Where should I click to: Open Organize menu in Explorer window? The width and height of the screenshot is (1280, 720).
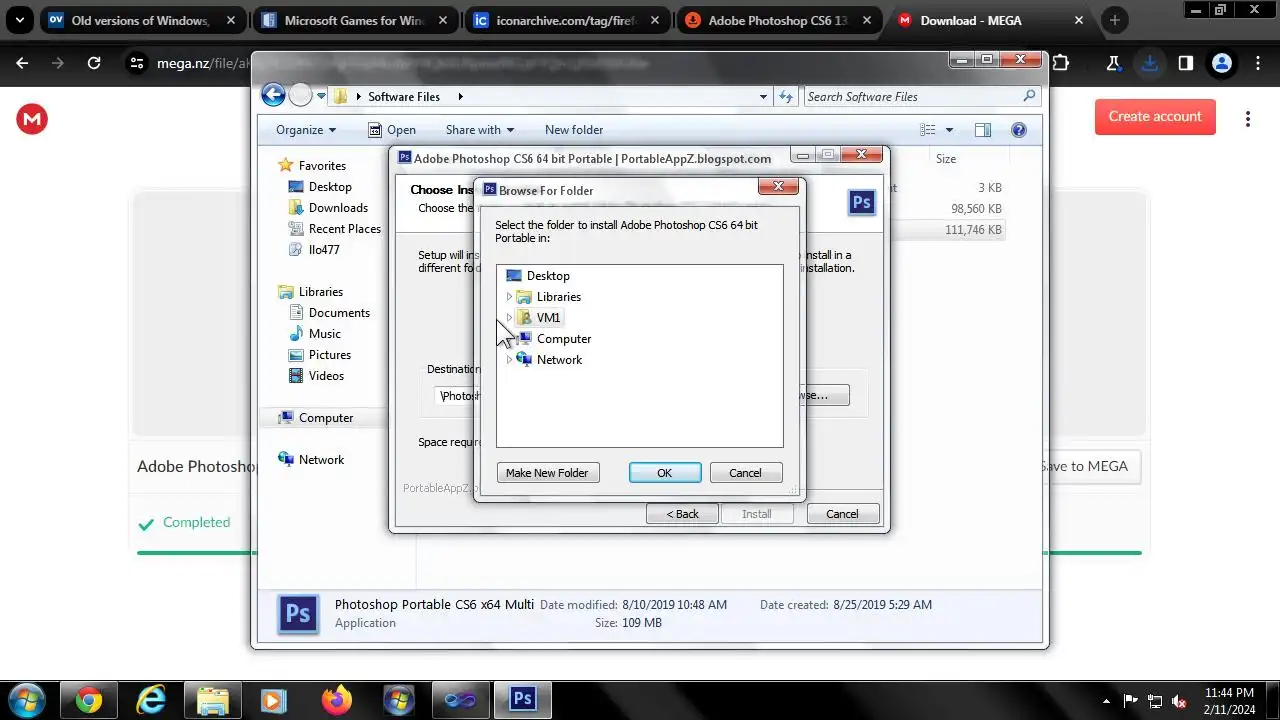[306, 130]
